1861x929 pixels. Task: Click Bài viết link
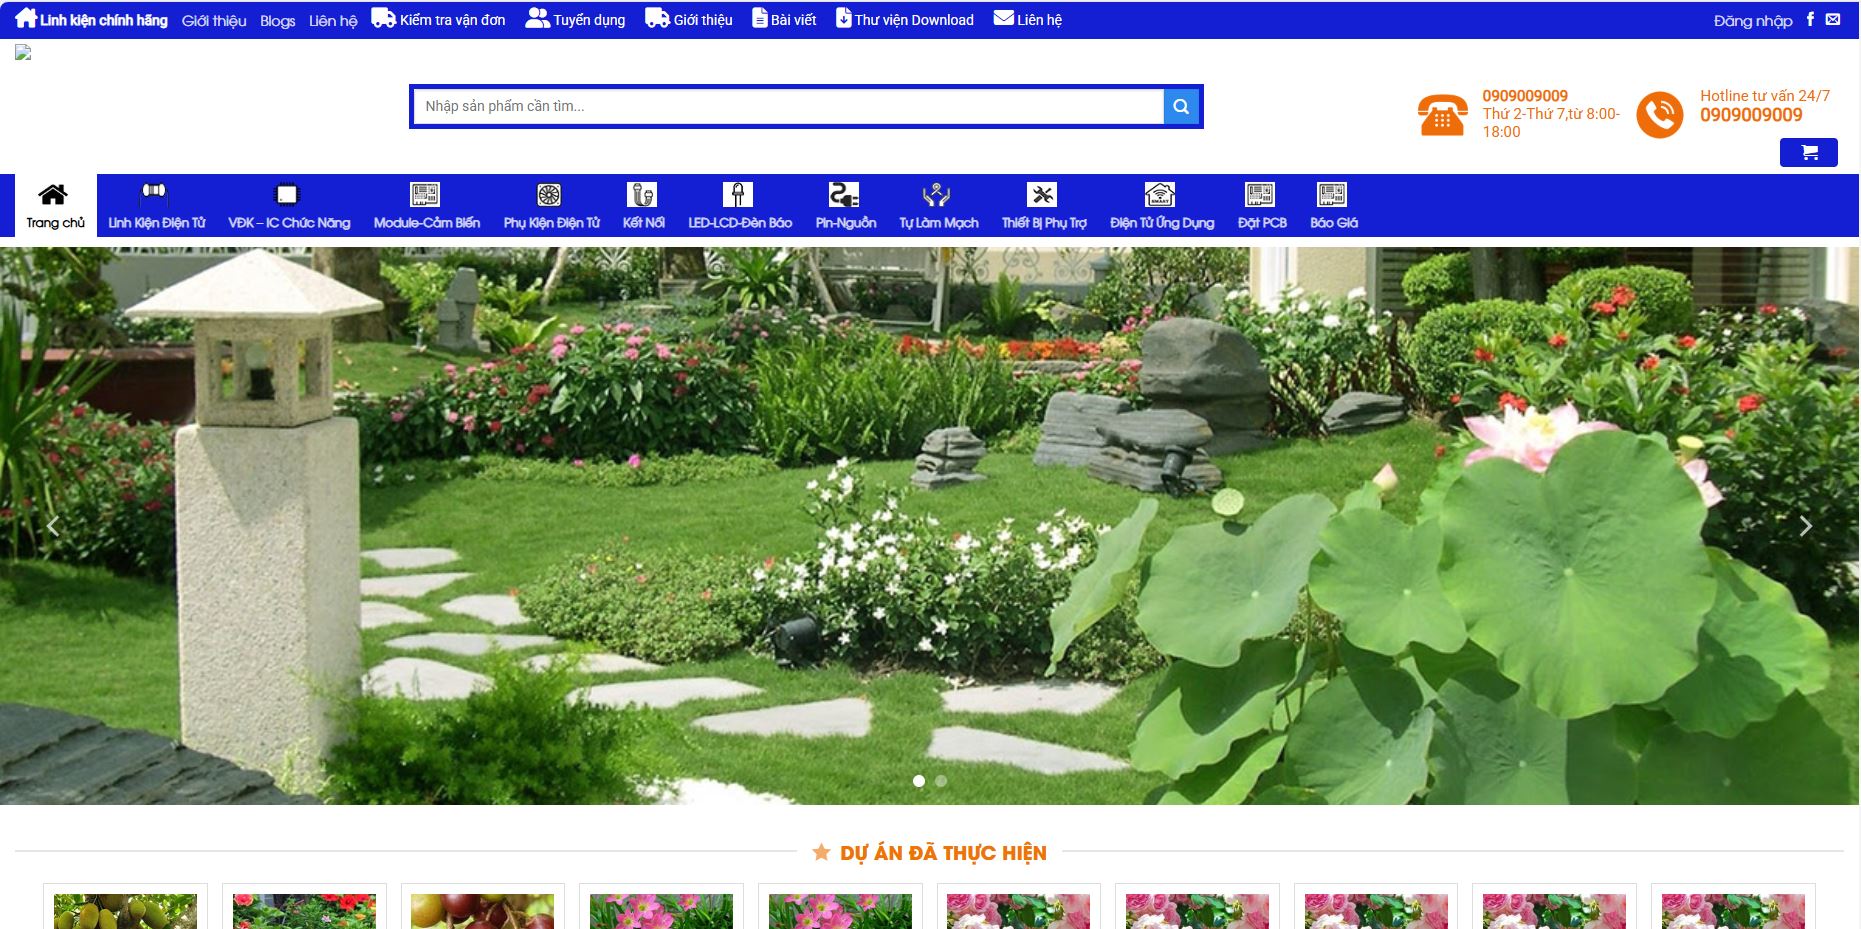793,20
